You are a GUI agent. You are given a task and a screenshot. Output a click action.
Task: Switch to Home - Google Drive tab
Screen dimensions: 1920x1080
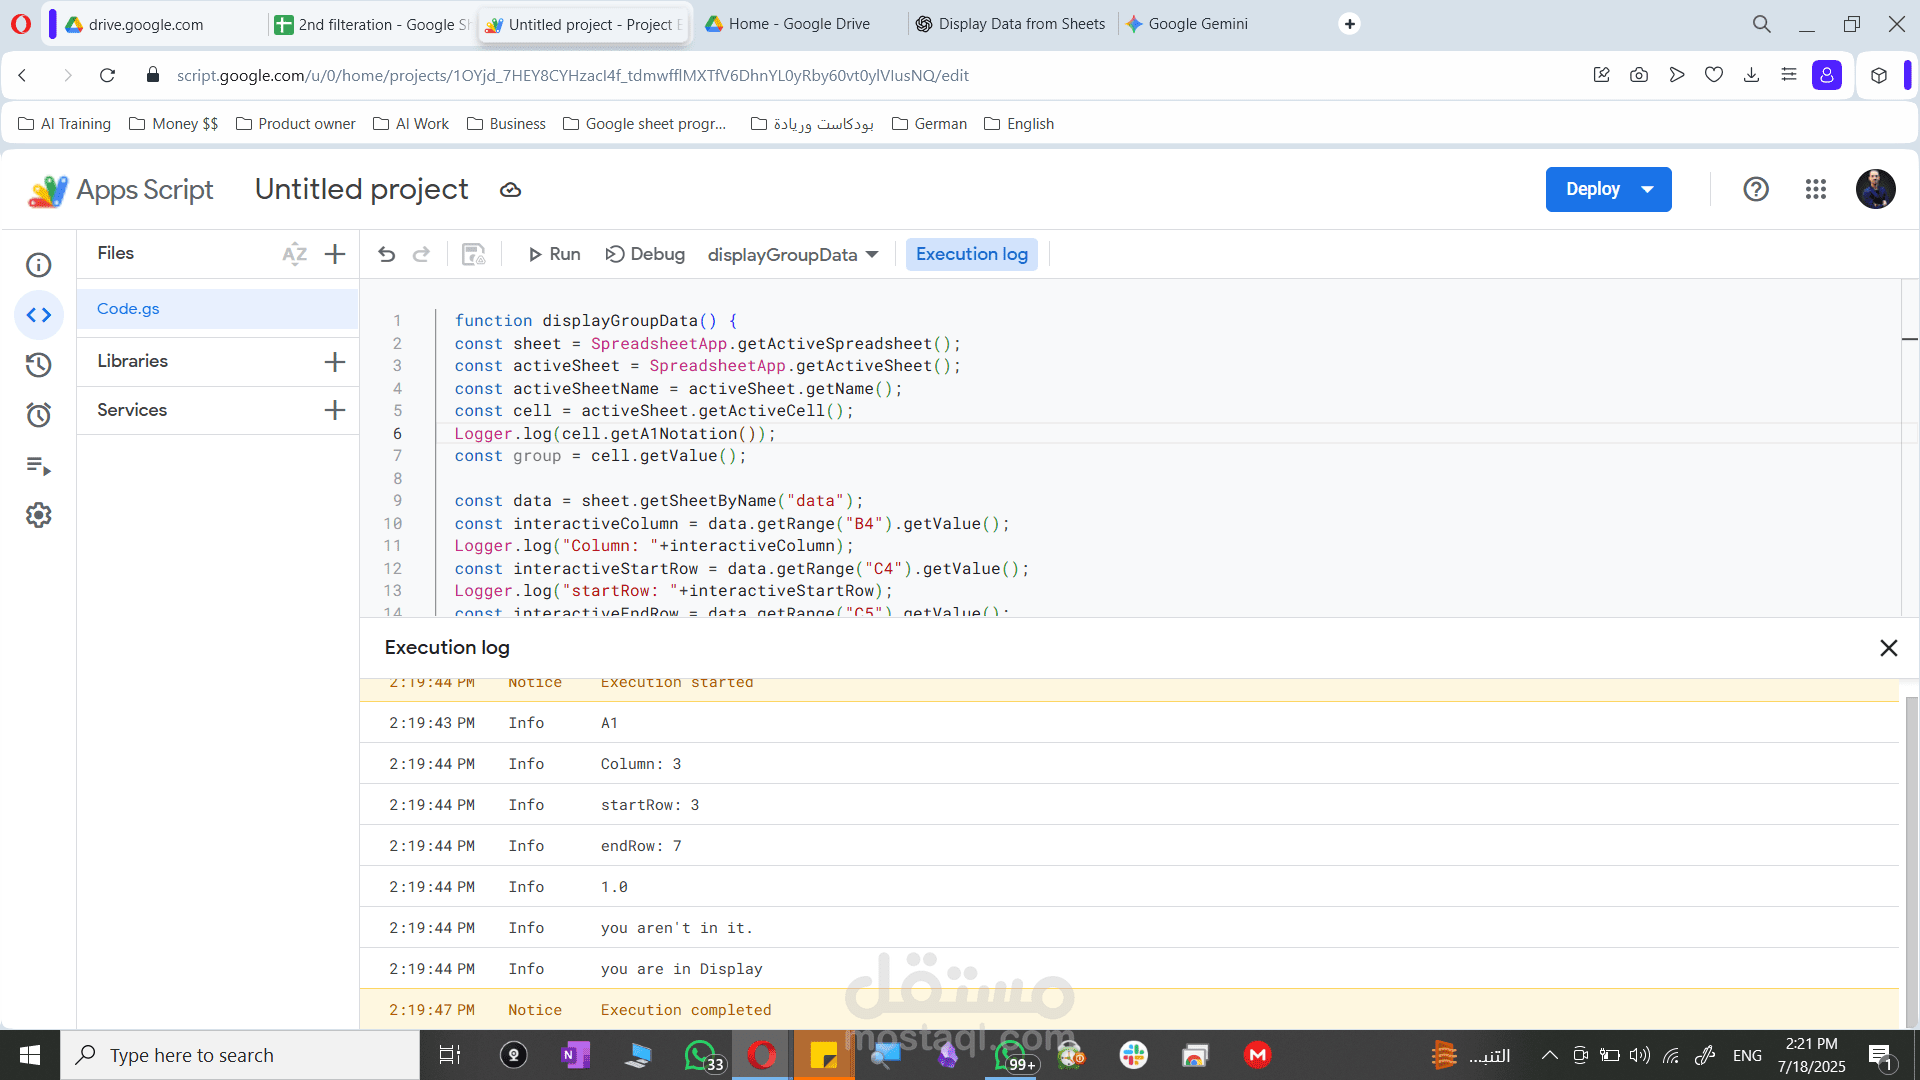(798, 24)
